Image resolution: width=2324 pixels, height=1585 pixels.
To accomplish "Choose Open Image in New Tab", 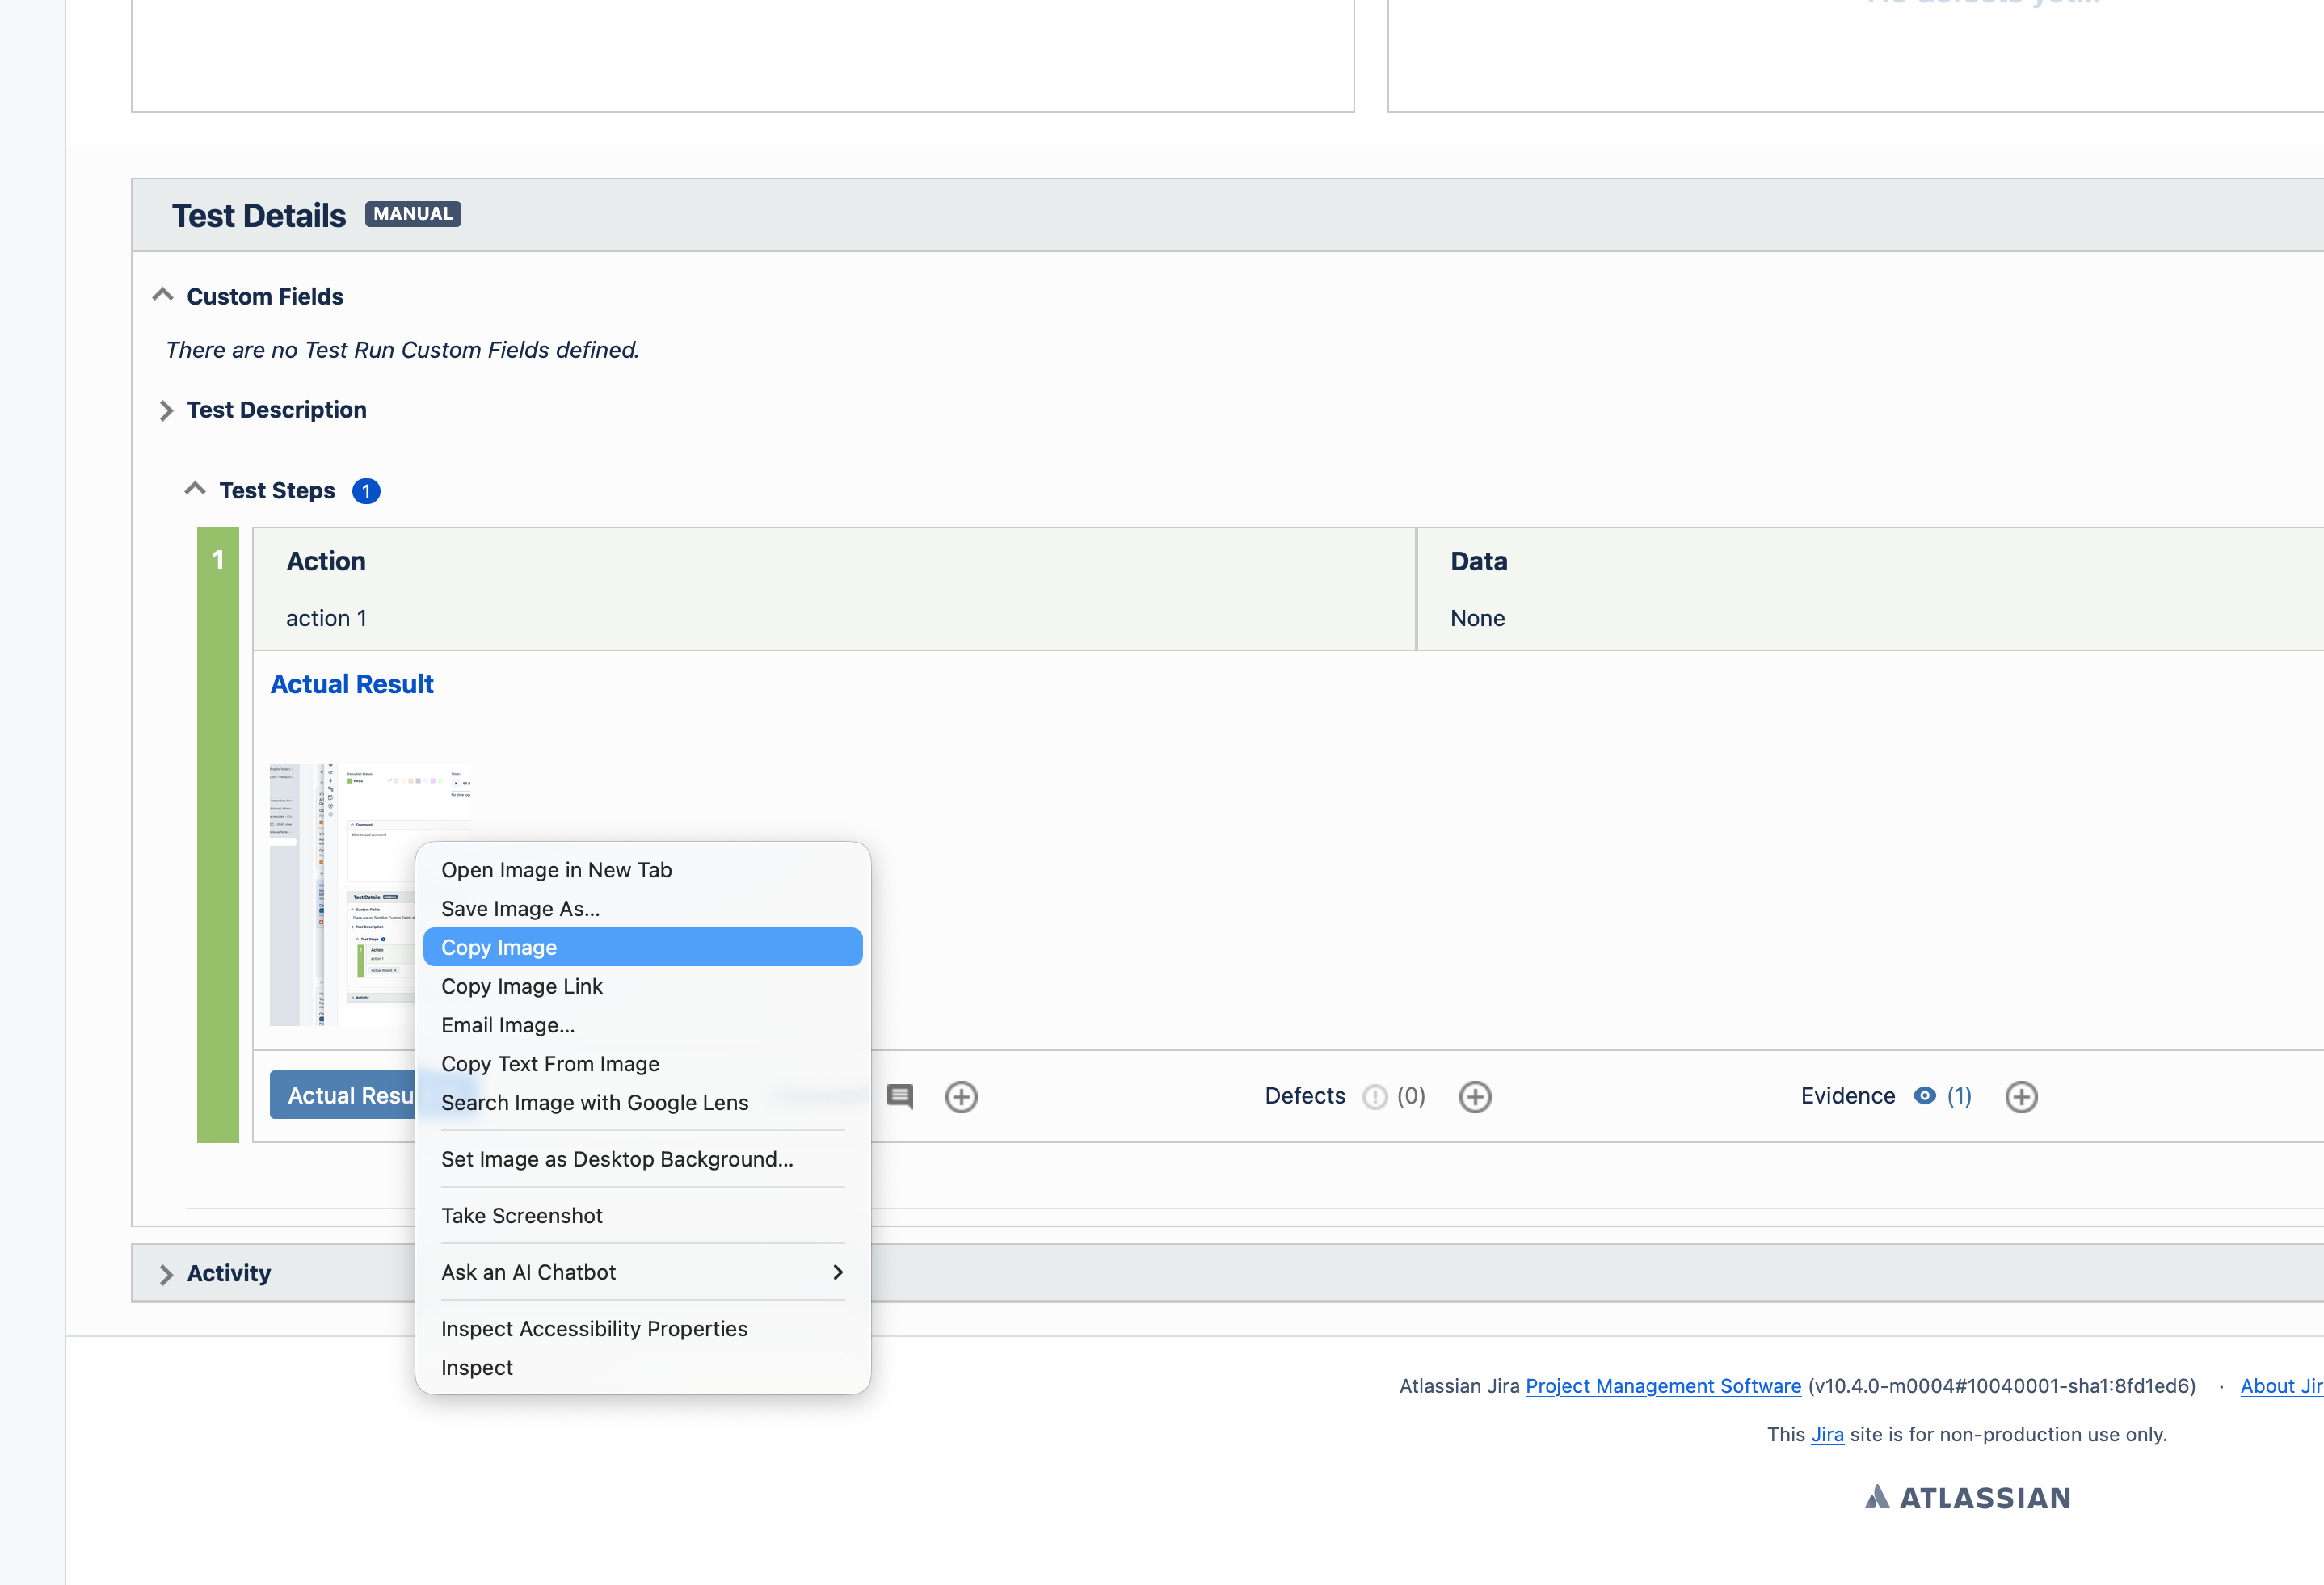I will pos(643,870).
